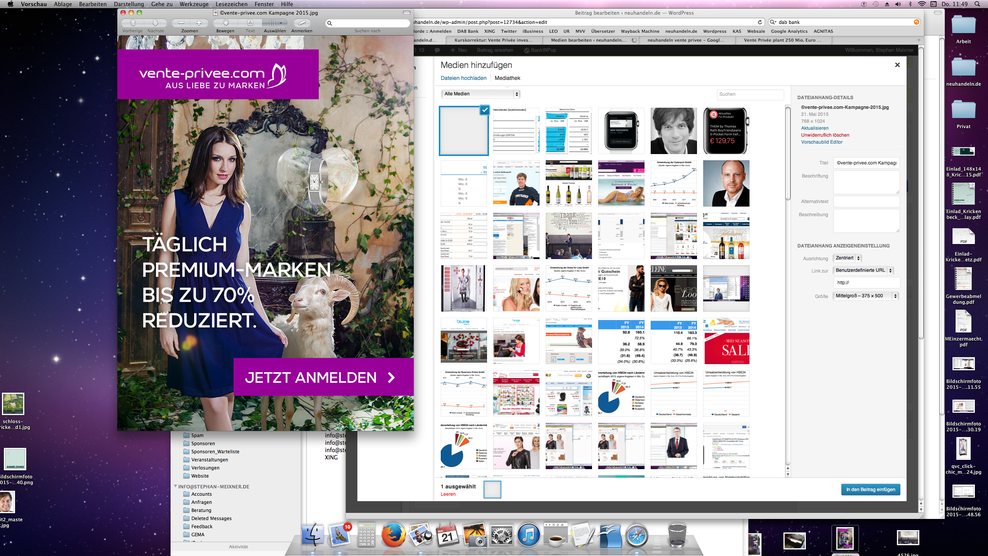The image size is (988, 556).
Task: Open iTunes in the Dock
Action: 528,535
